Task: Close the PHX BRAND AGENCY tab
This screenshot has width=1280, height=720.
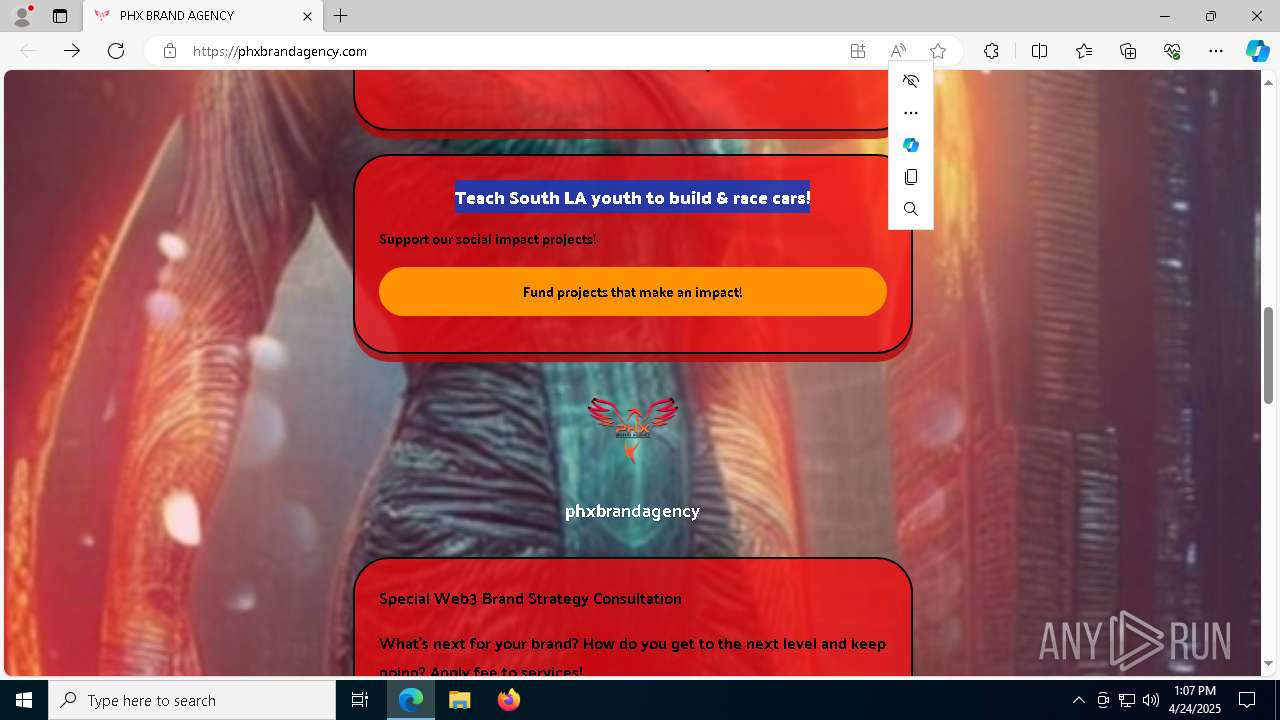Action: (x=308, y=16)
